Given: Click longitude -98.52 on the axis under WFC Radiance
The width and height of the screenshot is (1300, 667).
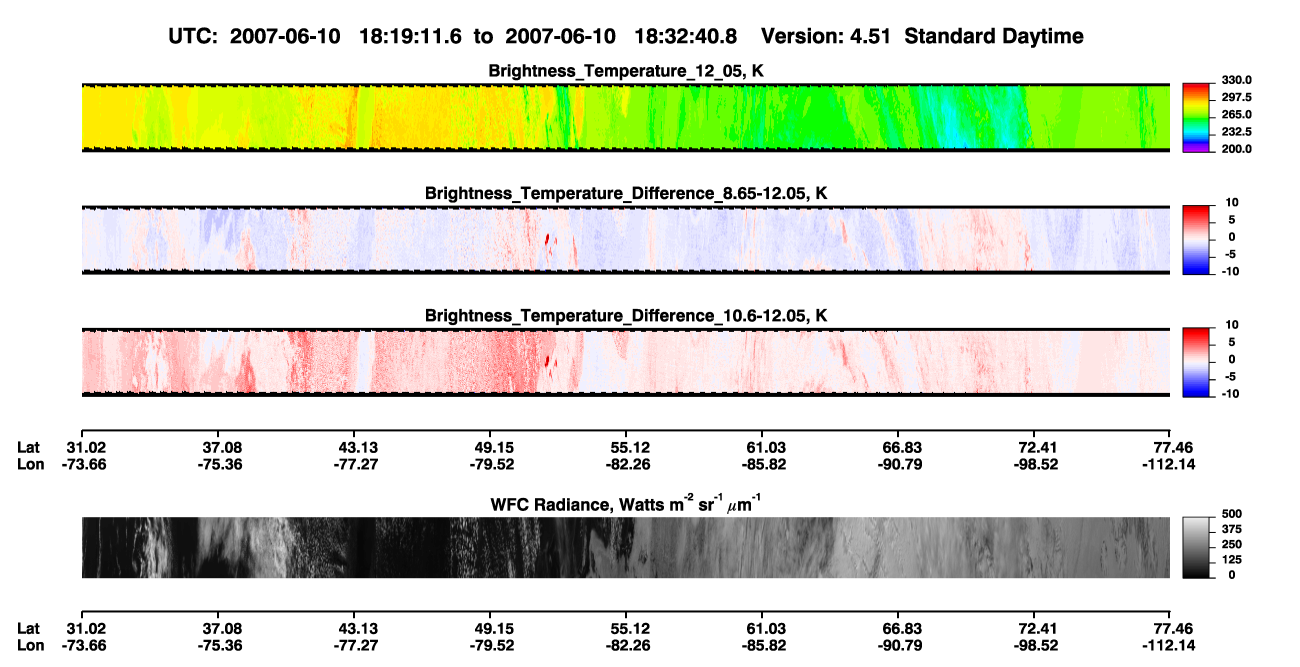Looking at the screenshot, I should tap(1035, 645).
